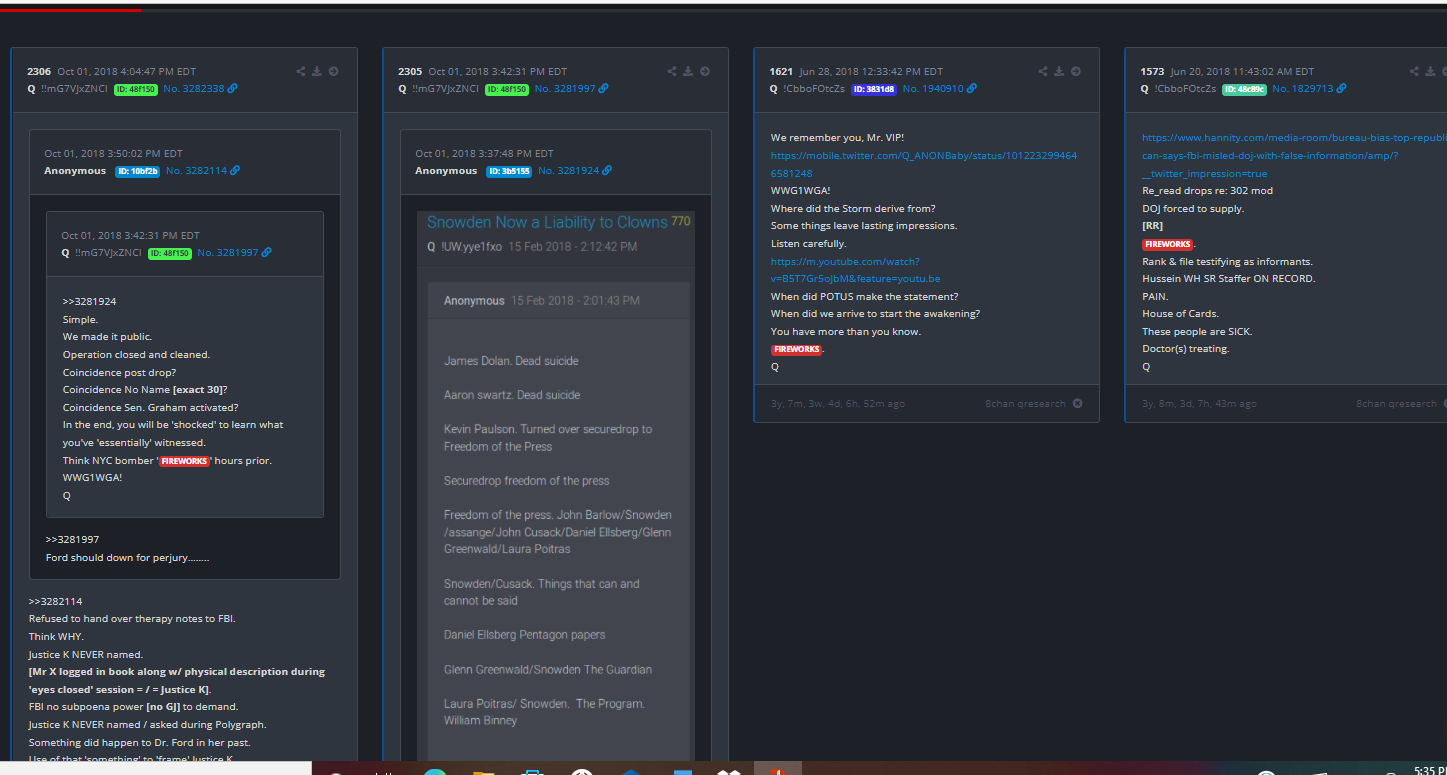Click chain link icon beside No. 3282114
The image size is (1447, 775).
[x=235, y=171]
